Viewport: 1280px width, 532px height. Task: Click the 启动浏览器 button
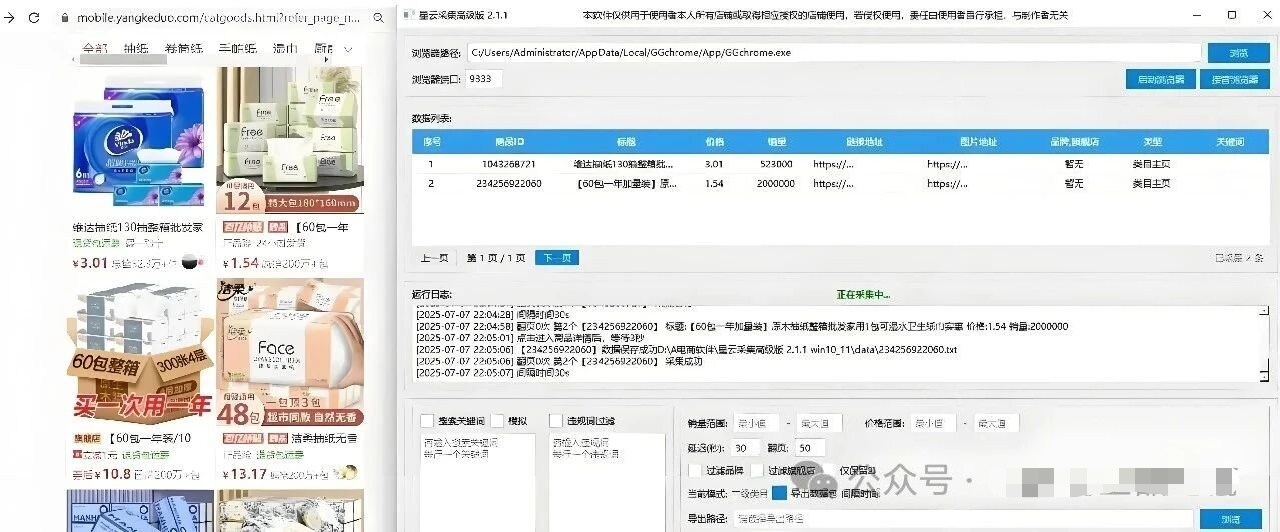1160,79
